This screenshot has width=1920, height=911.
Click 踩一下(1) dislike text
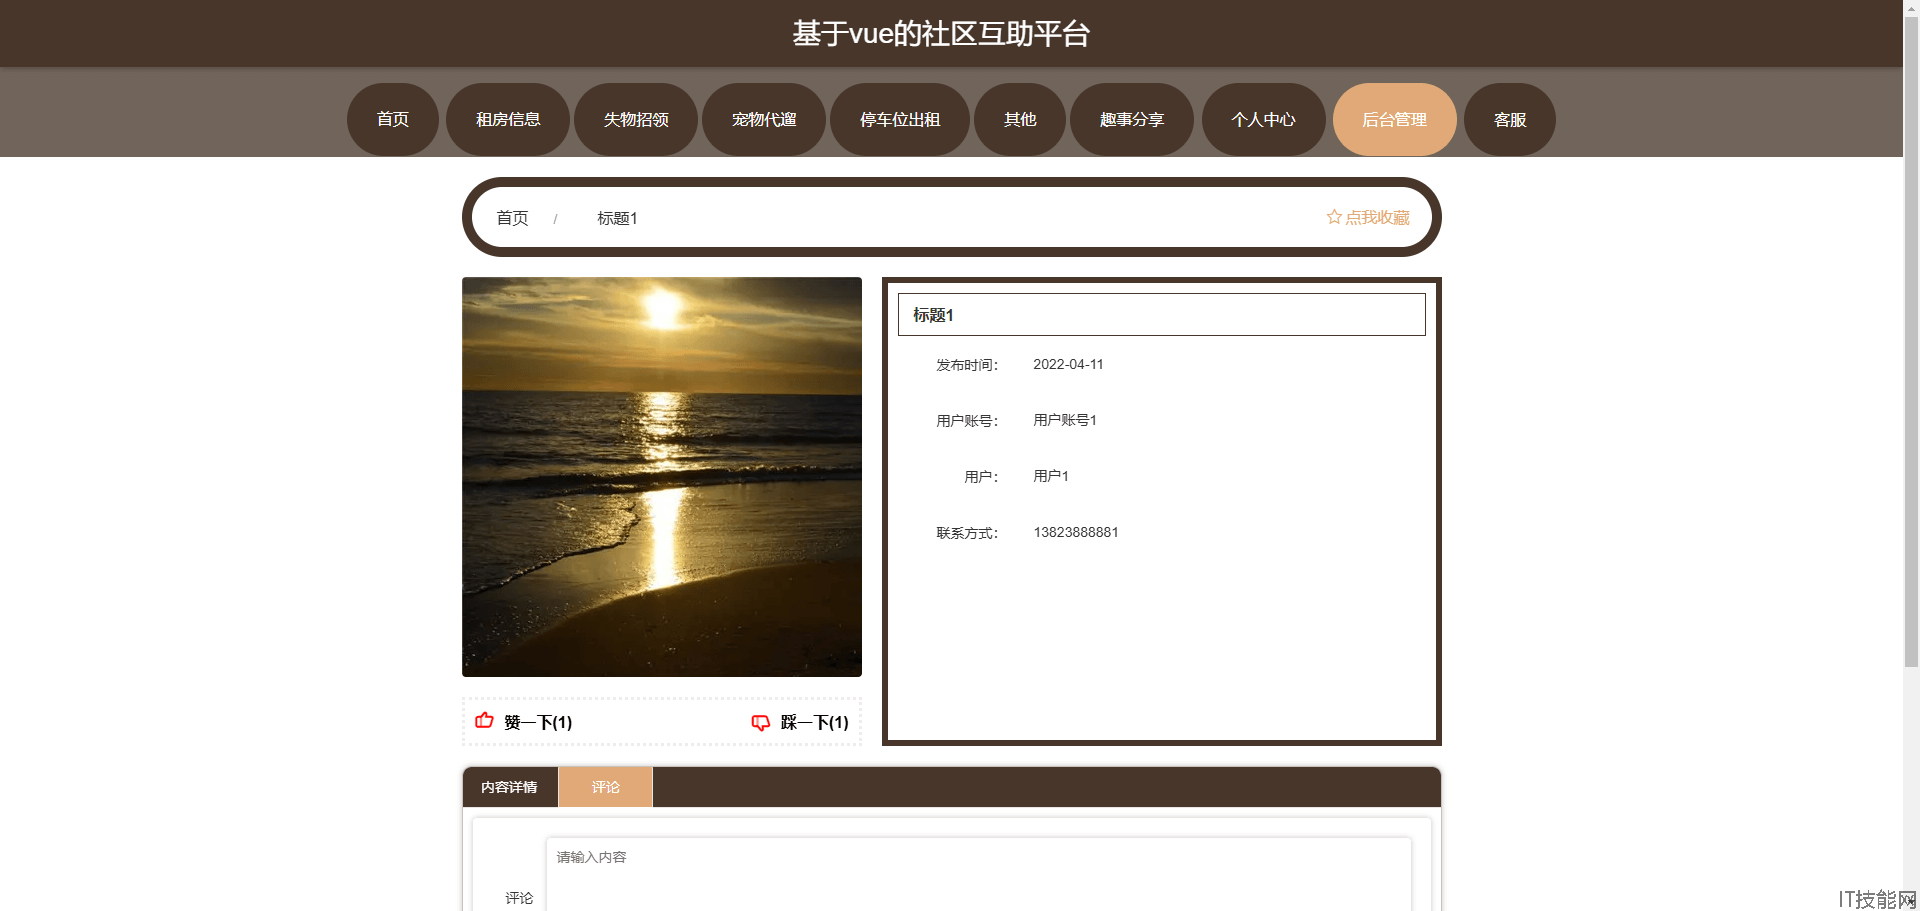tap(814, 722)
